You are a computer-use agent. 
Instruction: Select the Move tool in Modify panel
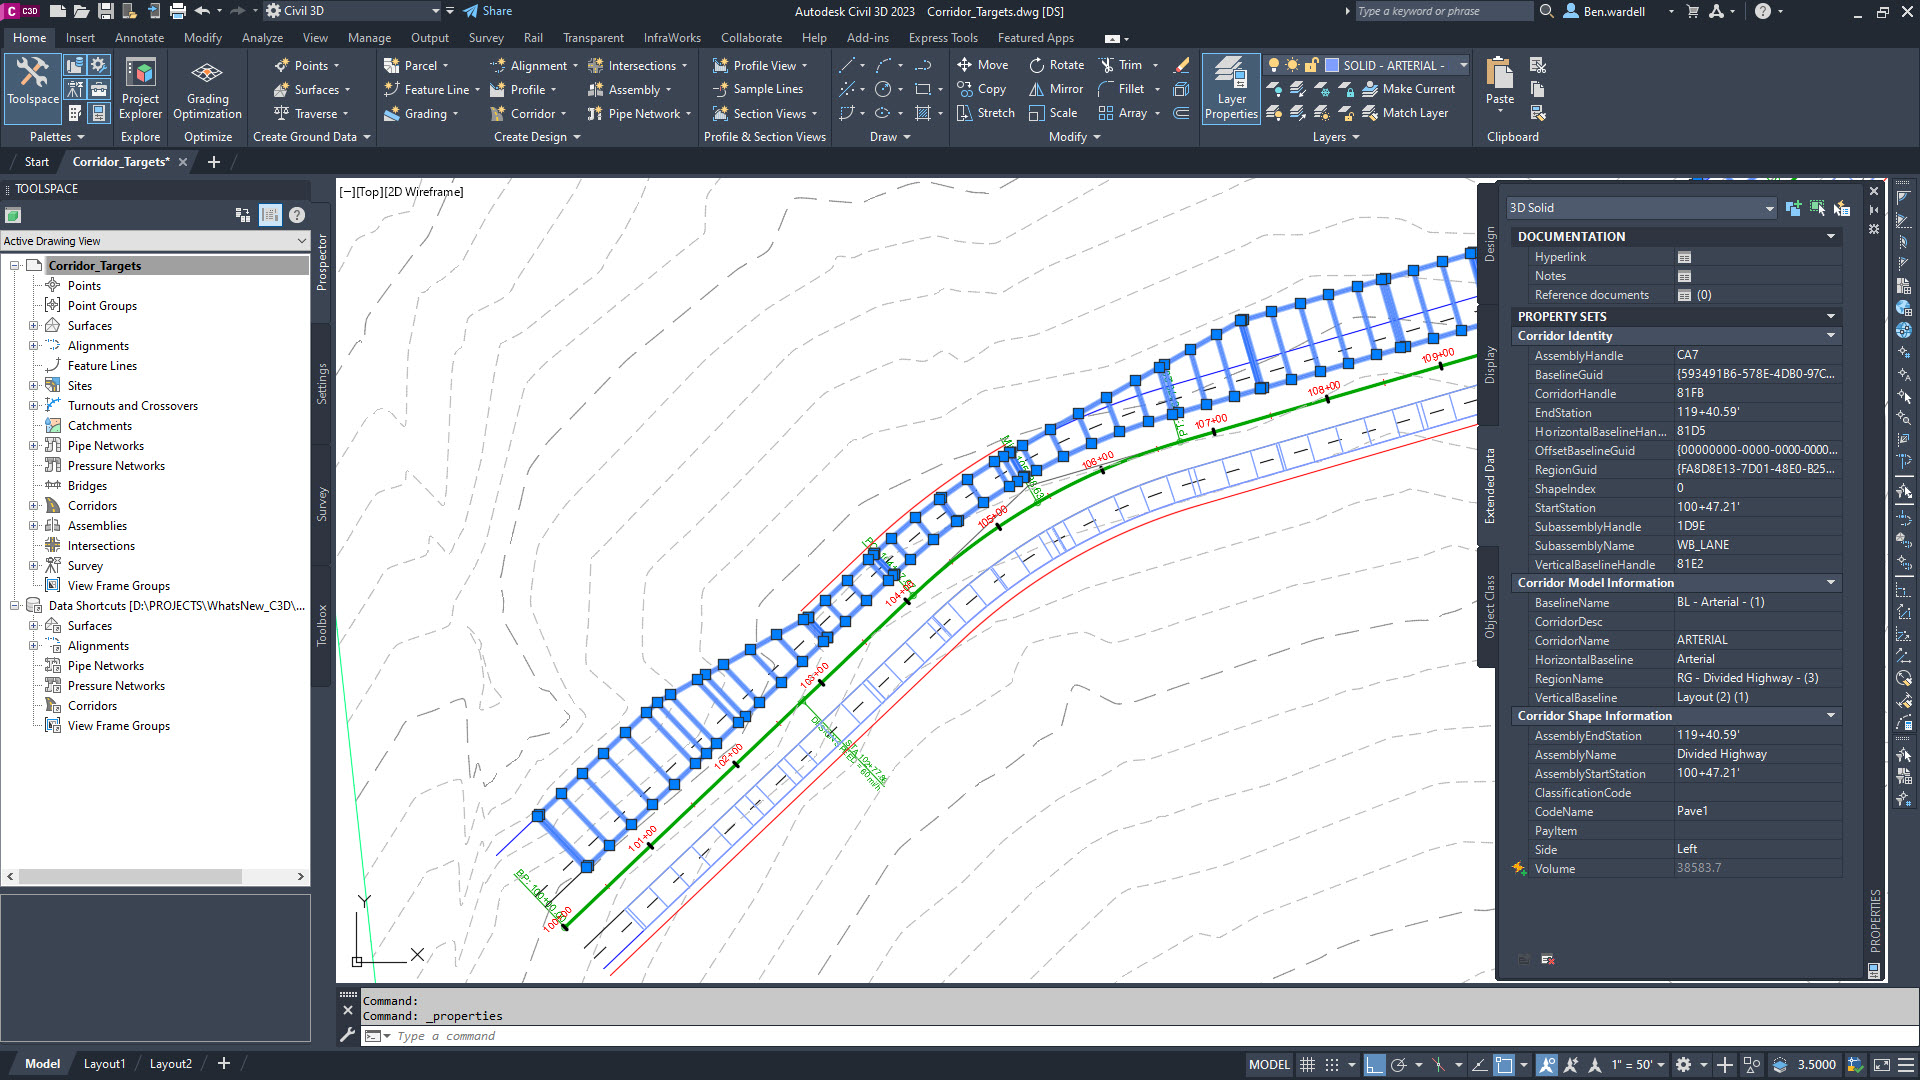point(982,65)
